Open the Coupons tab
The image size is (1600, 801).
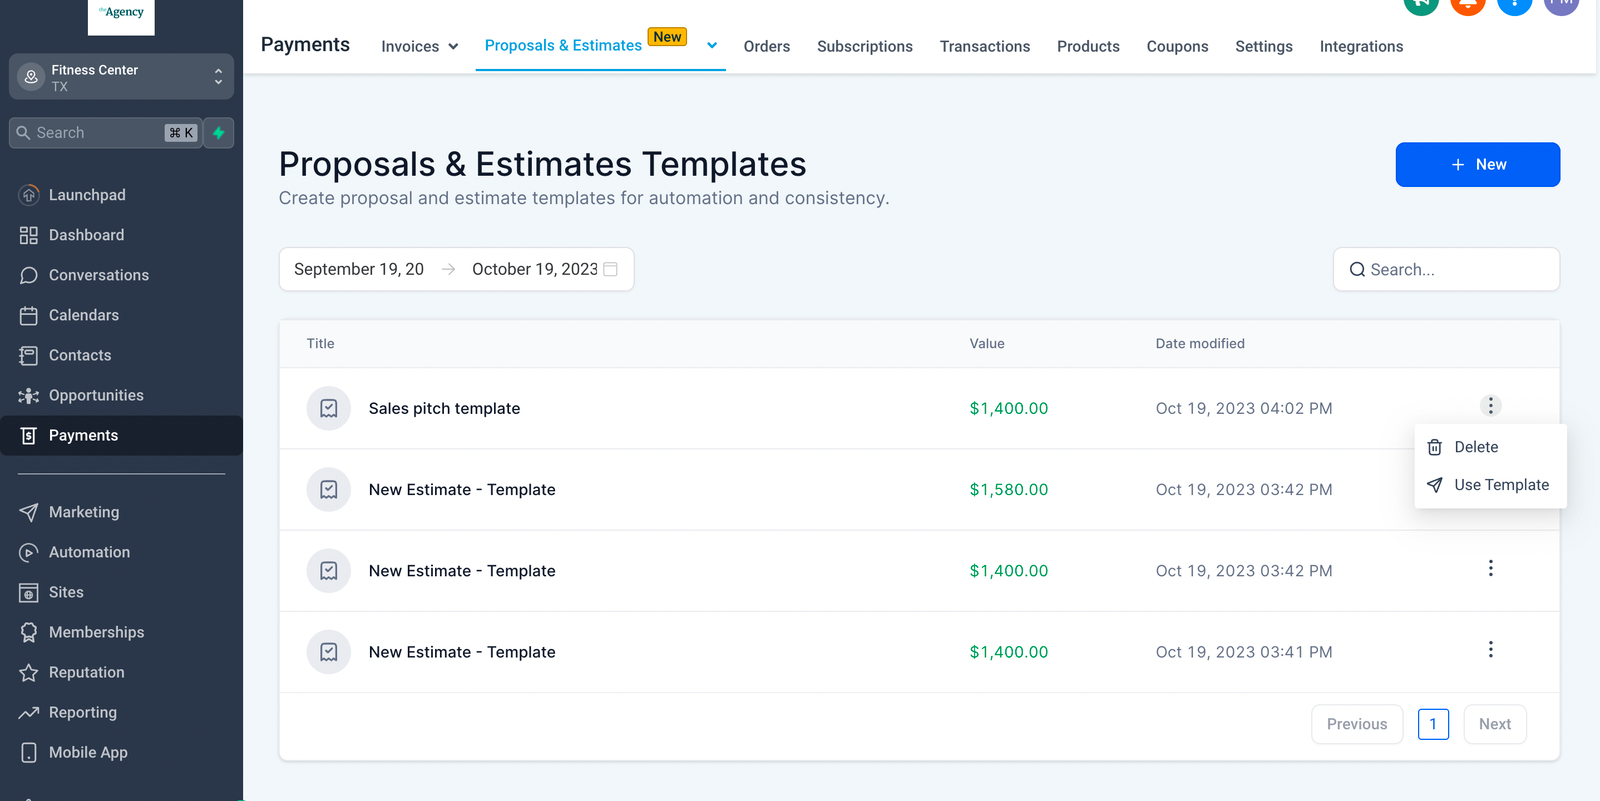pyautogui.click(x=1177, y=46)
